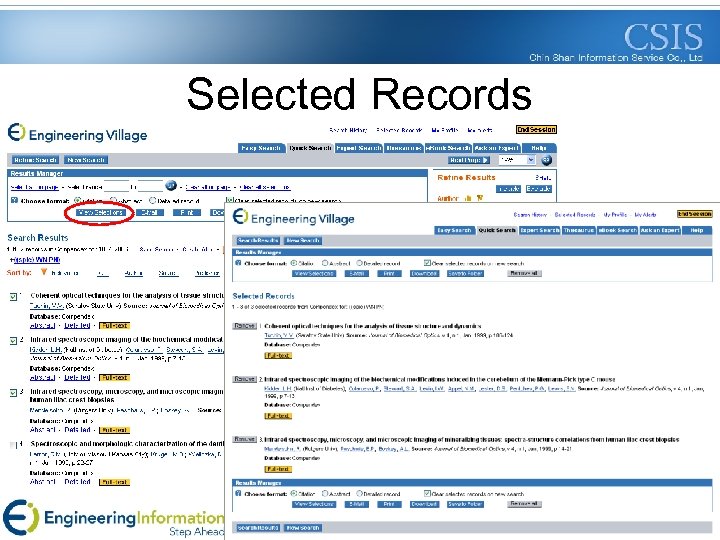720x540 pixels.
Task: Open the help icon beside Choose format in the search results window
Action: point(14,200)
